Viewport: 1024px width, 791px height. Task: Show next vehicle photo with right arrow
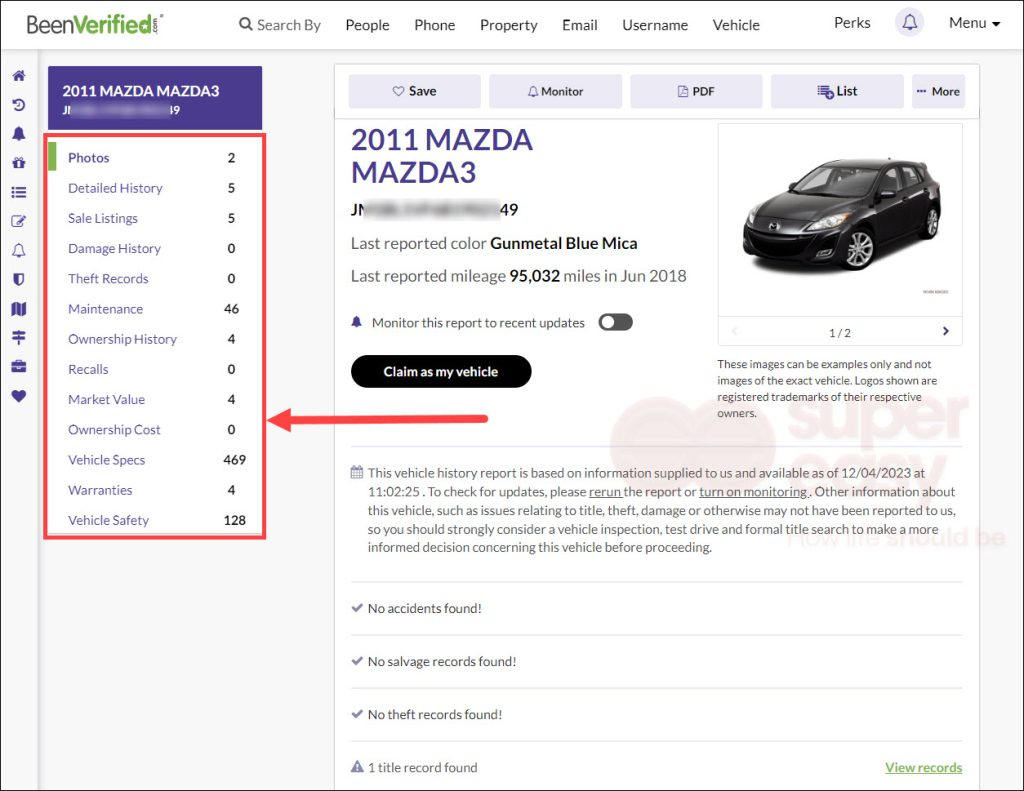(945, 331)
